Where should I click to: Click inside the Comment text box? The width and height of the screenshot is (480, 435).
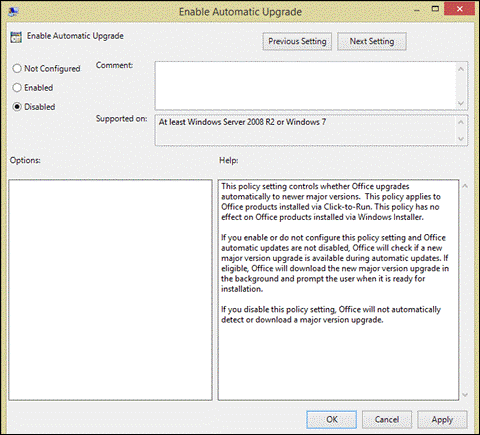[x=305, y=86]
